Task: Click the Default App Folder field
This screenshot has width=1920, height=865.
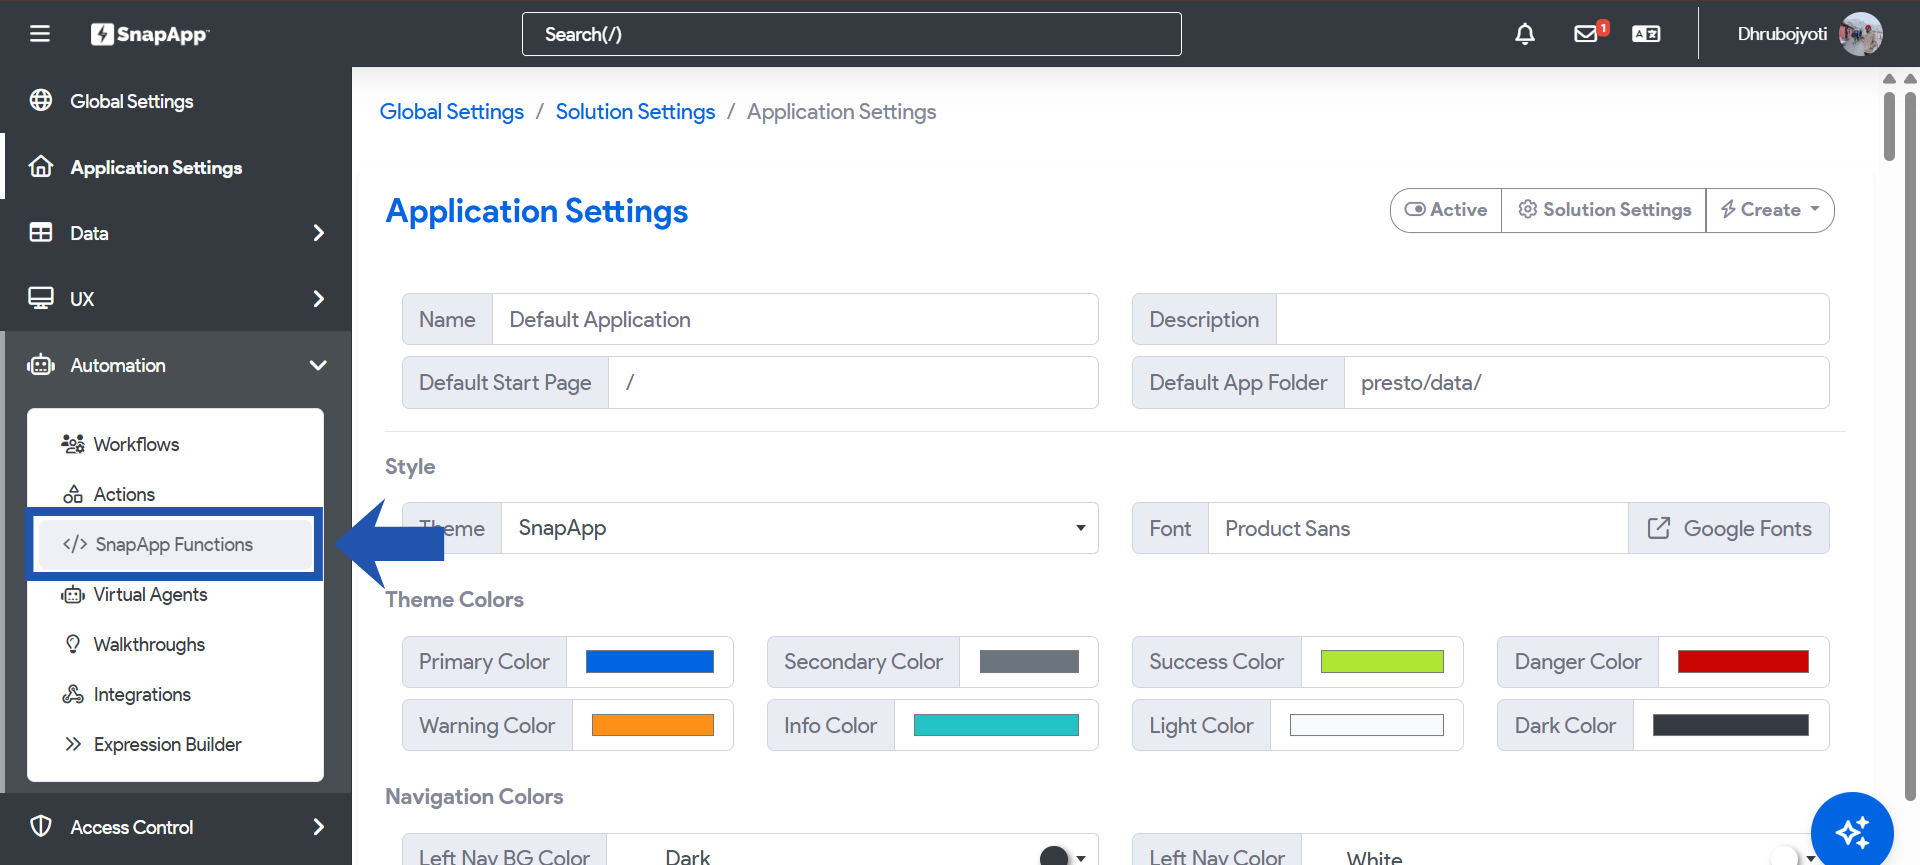Action: tap(1587, 382)
